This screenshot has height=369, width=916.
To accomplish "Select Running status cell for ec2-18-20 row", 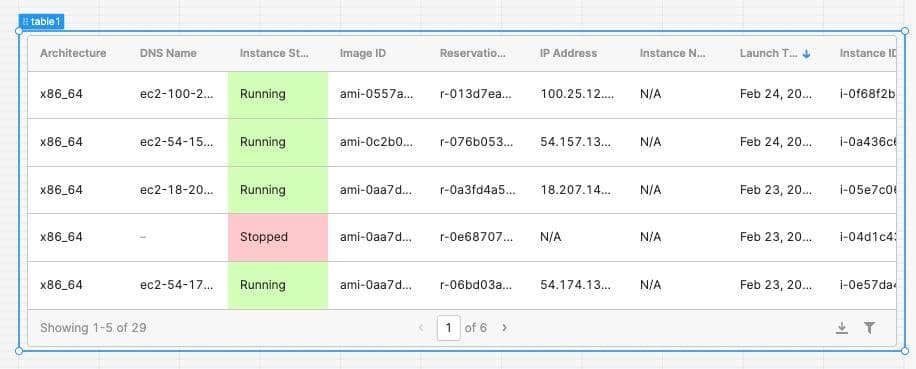I will coord(278,190).
